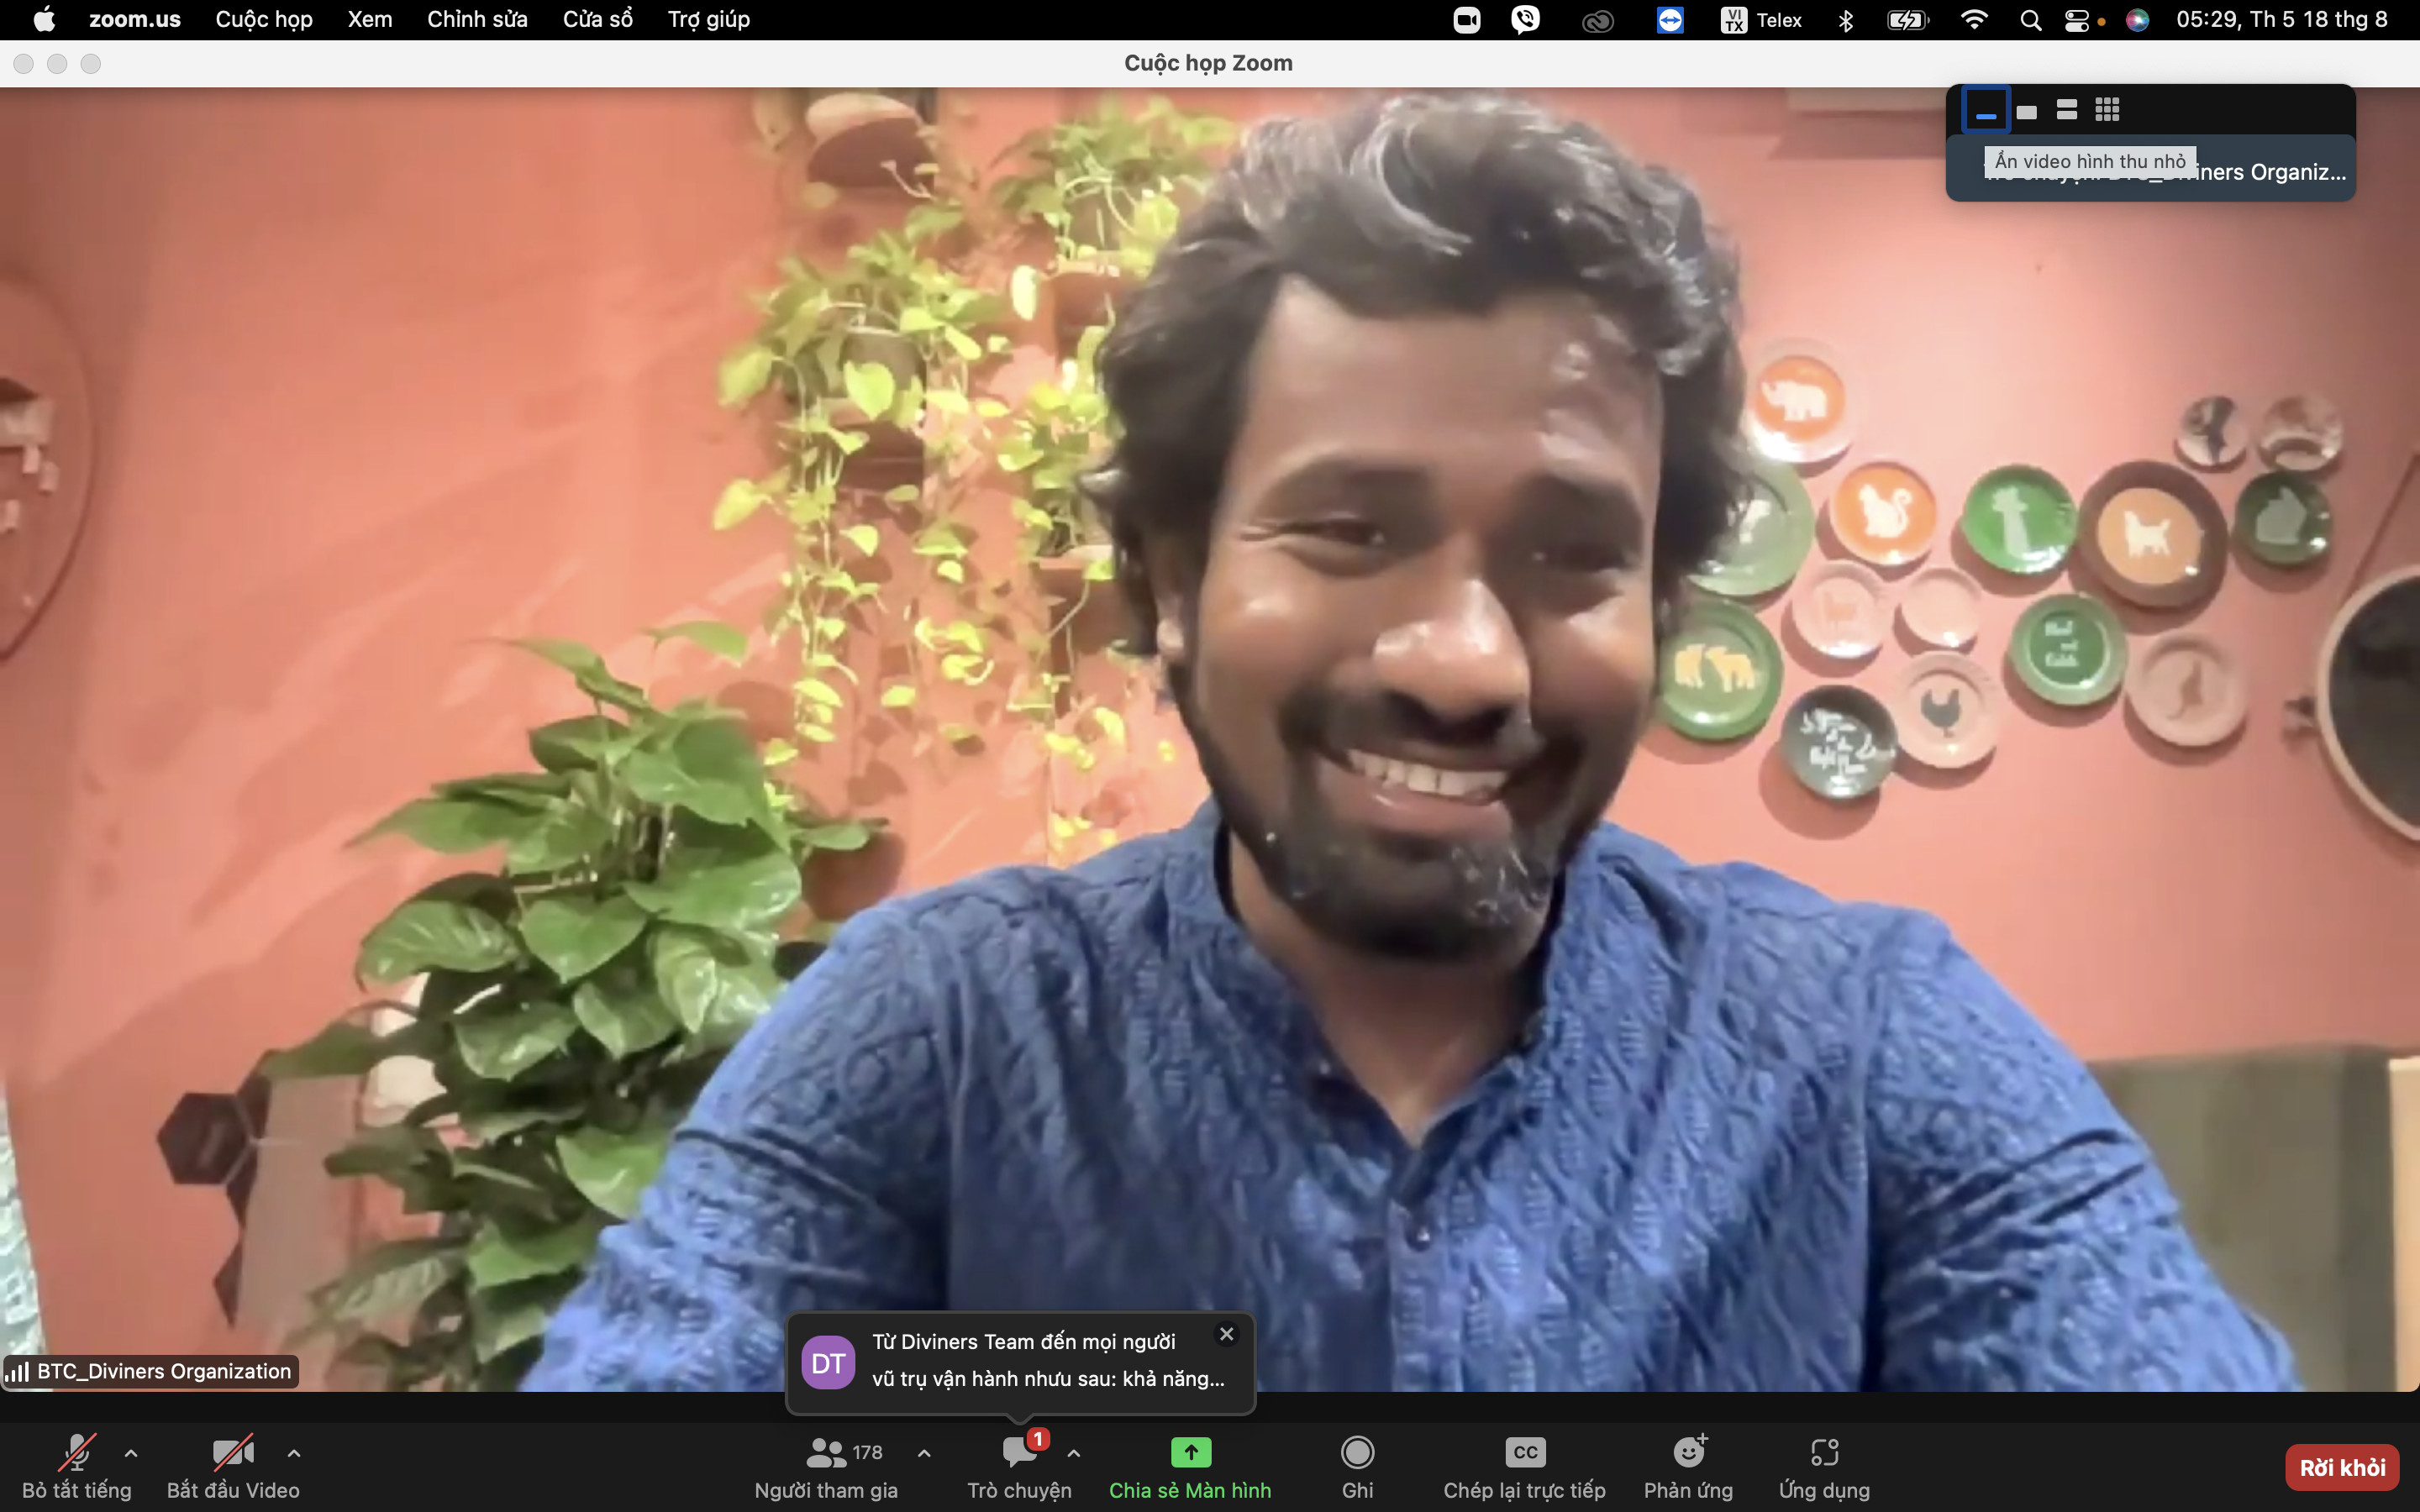Start recording with the Ghi icon
This screenshot has width=2420, height=1512.
1357,1452
